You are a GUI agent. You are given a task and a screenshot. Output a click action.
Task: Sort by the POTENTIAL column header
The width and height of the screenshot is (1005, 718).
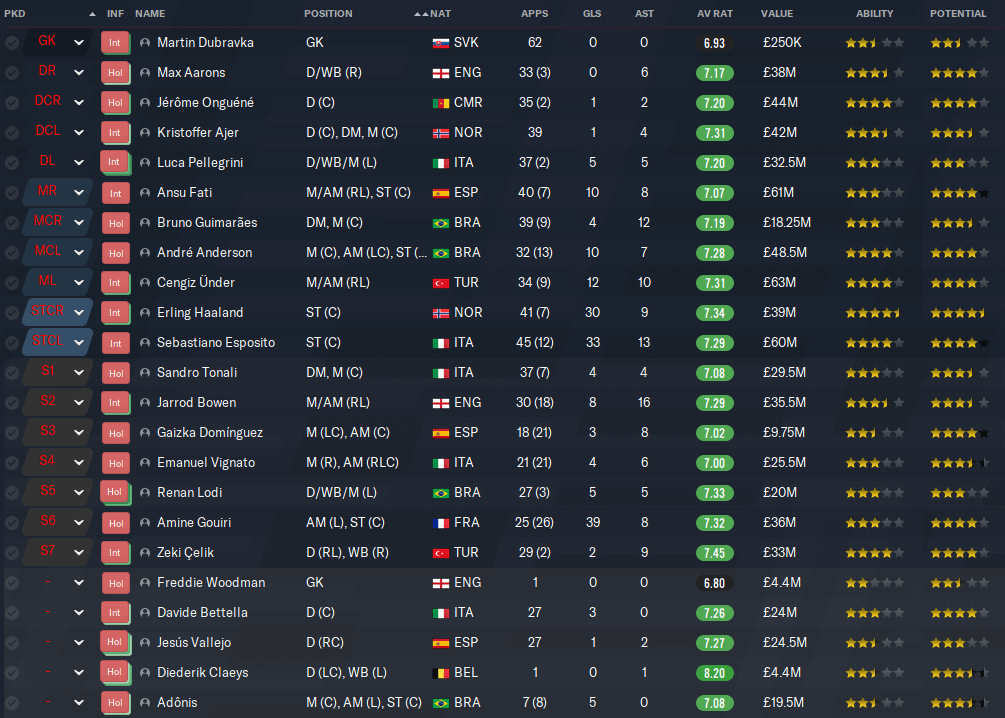[x=958, y=13]
